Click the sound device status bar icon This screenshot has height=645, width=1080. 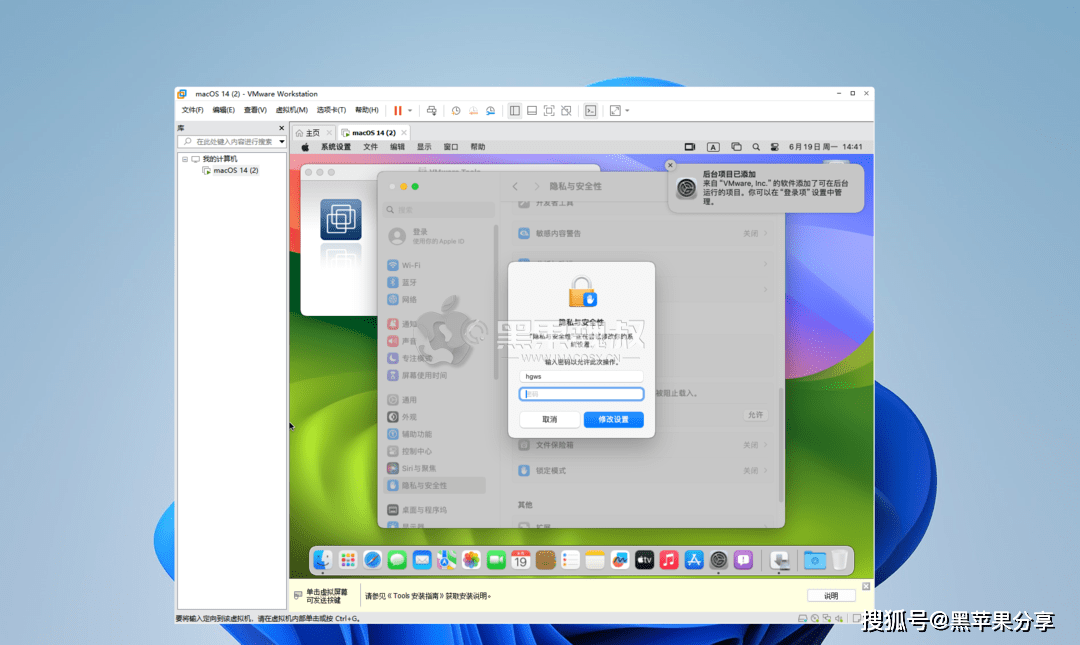839,619
